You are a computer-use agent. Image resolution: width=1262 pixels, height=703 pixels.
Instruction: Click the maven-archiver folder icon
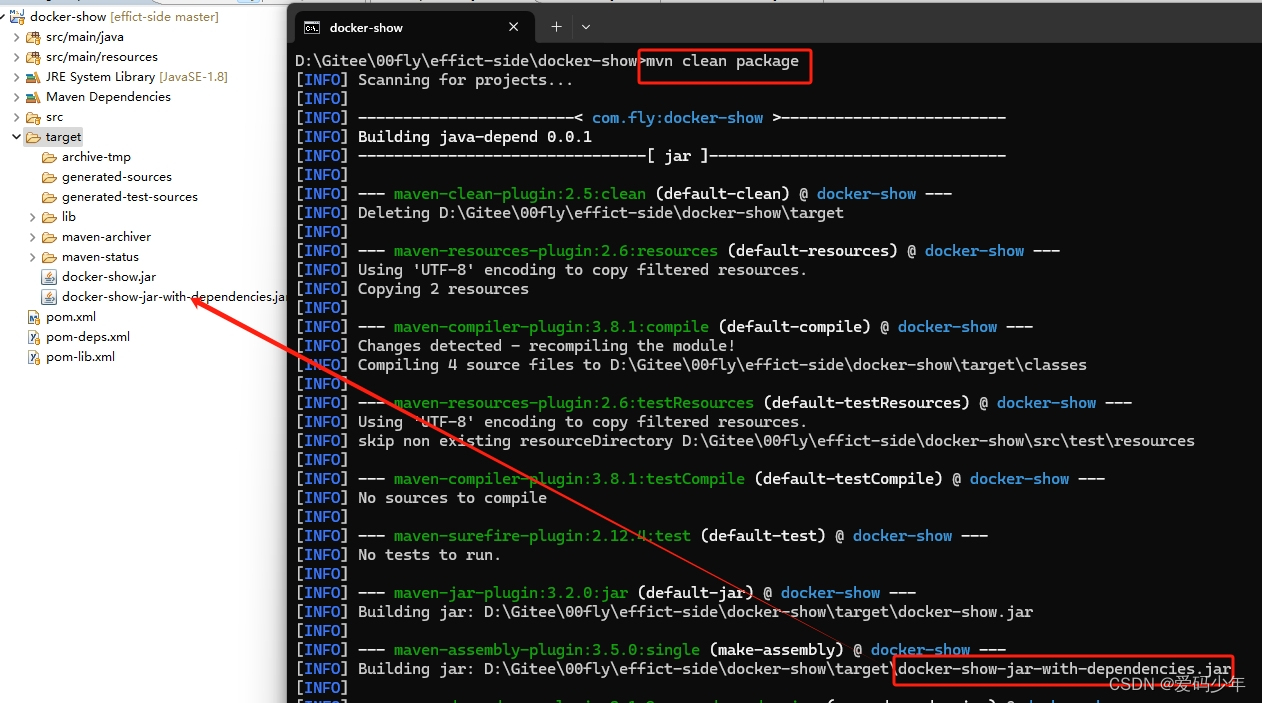(50, 237)
